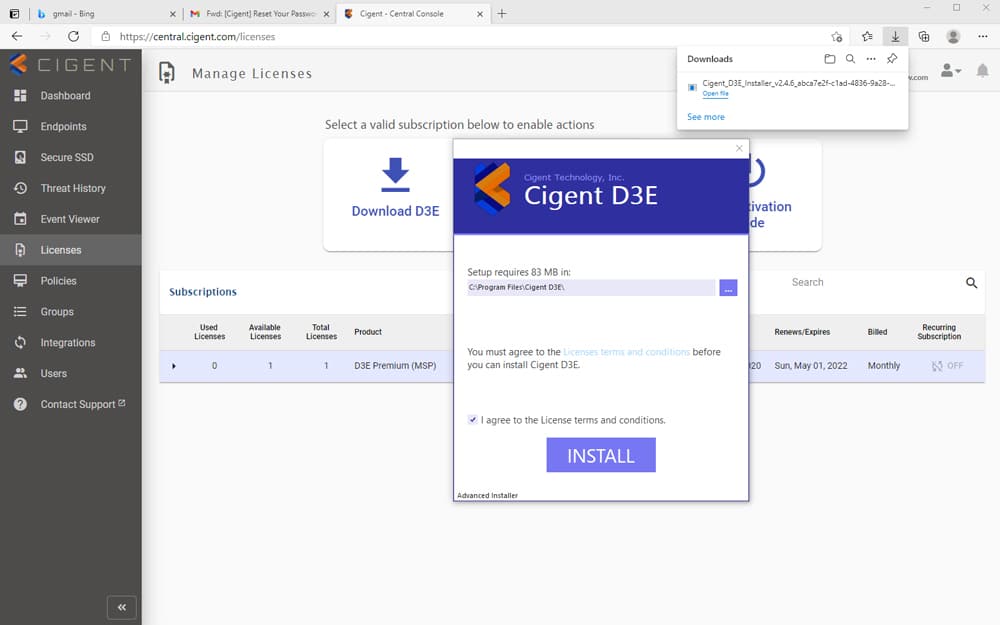The height and width of the screenshot is (625, 1000).
Task: Click the tab actions menu icon
Action: pyautogui.click(x=14, y=13)
